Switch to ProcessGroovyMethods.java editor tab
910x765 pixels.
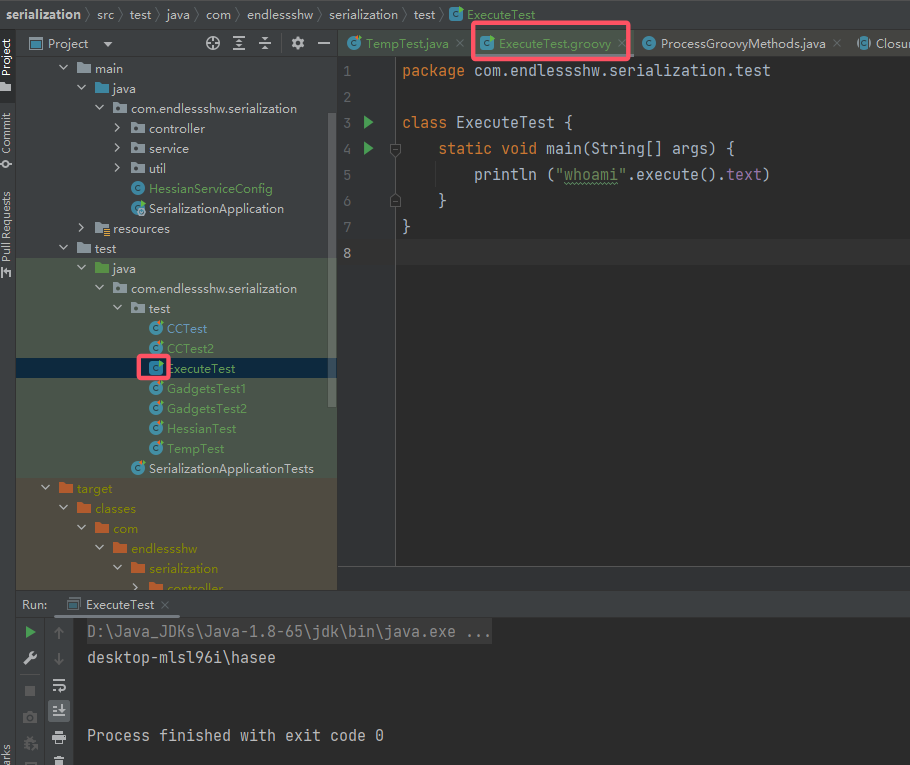coord(742,44)
